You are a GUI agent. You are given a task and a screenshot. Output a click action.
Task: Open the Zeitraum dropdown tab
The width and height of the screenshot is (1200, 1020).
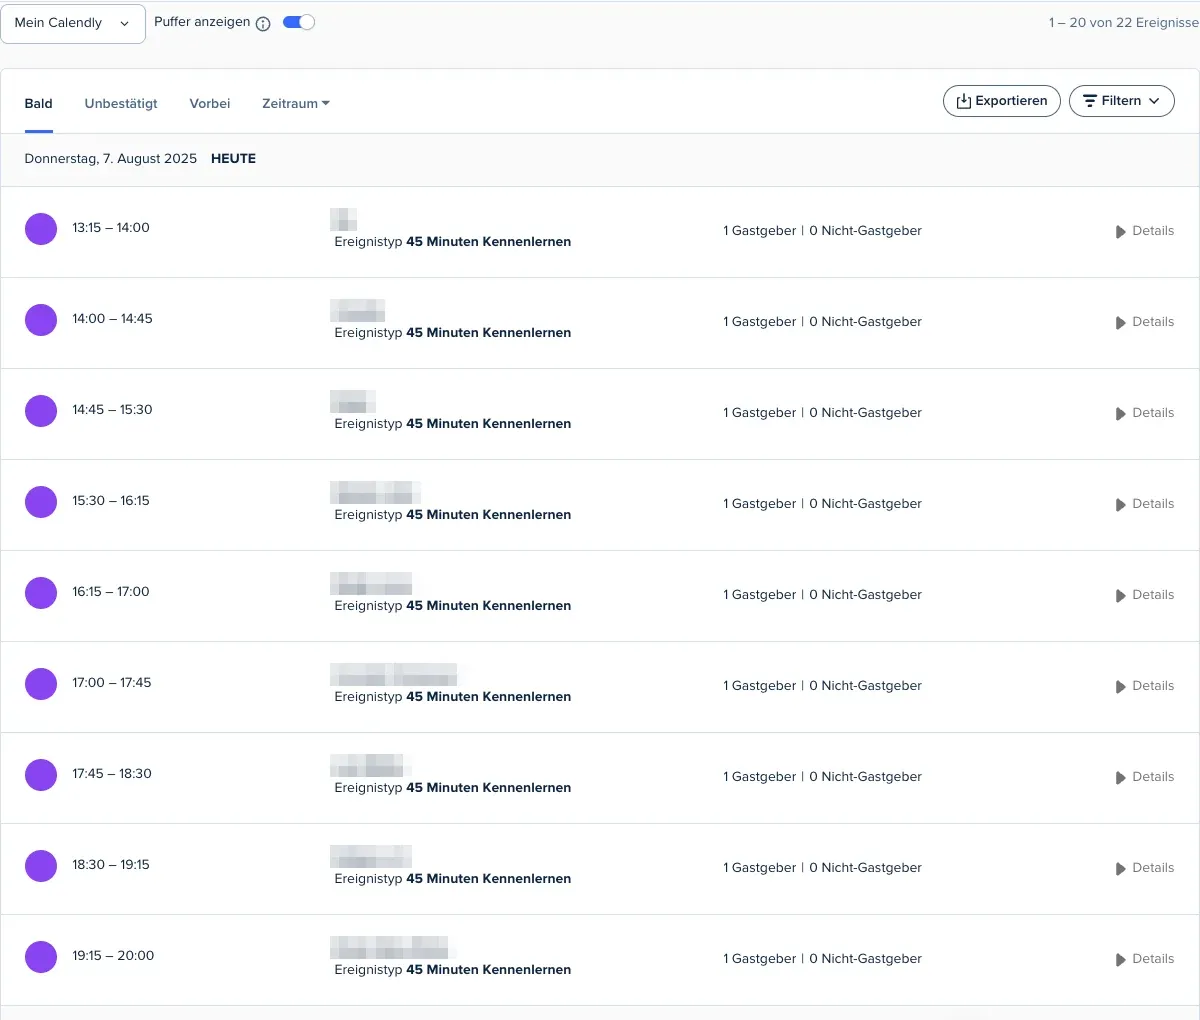coord(296,103)
